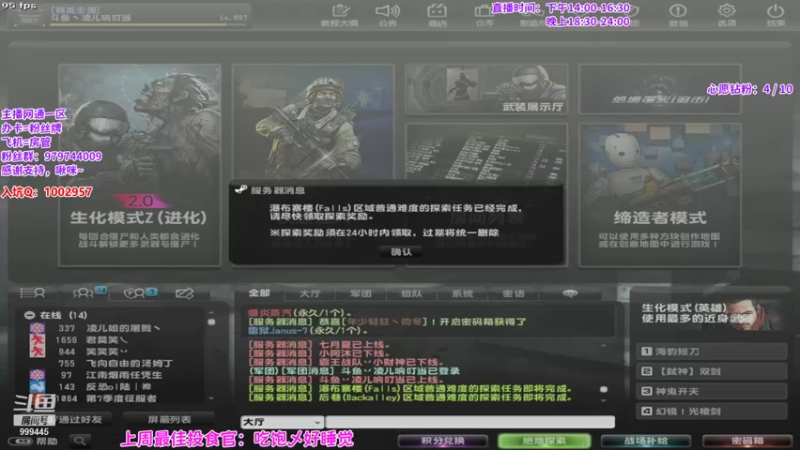Open the 公告 announcements megaphone icon
The width and height of the screenshot is (800, 450).
[388, 15]
